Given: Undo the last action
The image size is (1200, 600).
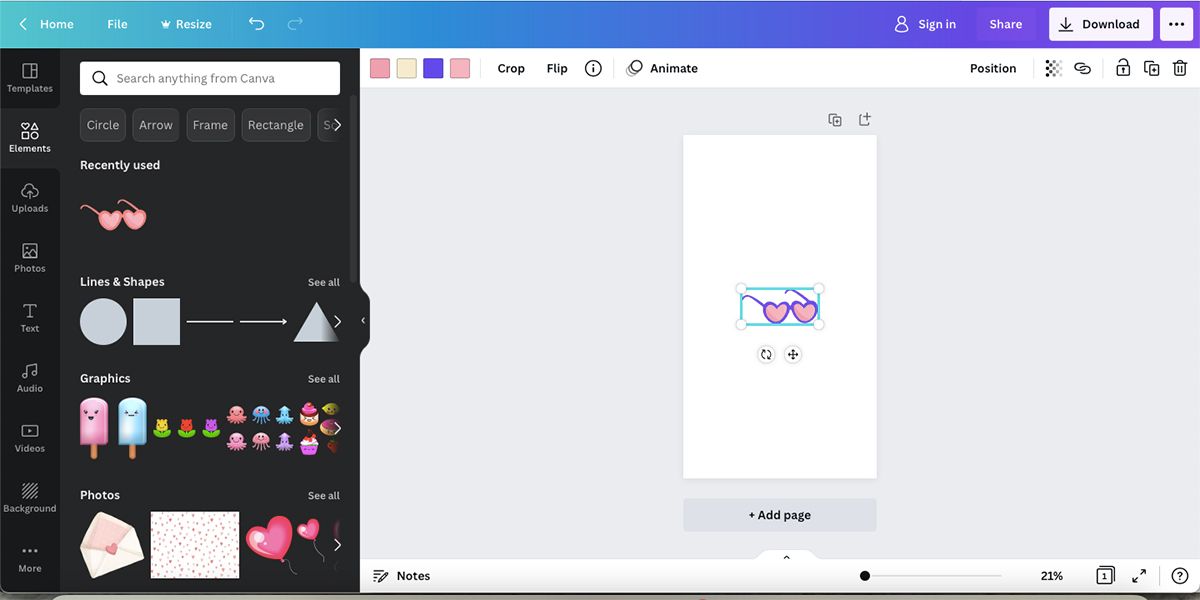Looking at the screenshot, I should pyautogui.click(x=256, y=23).
